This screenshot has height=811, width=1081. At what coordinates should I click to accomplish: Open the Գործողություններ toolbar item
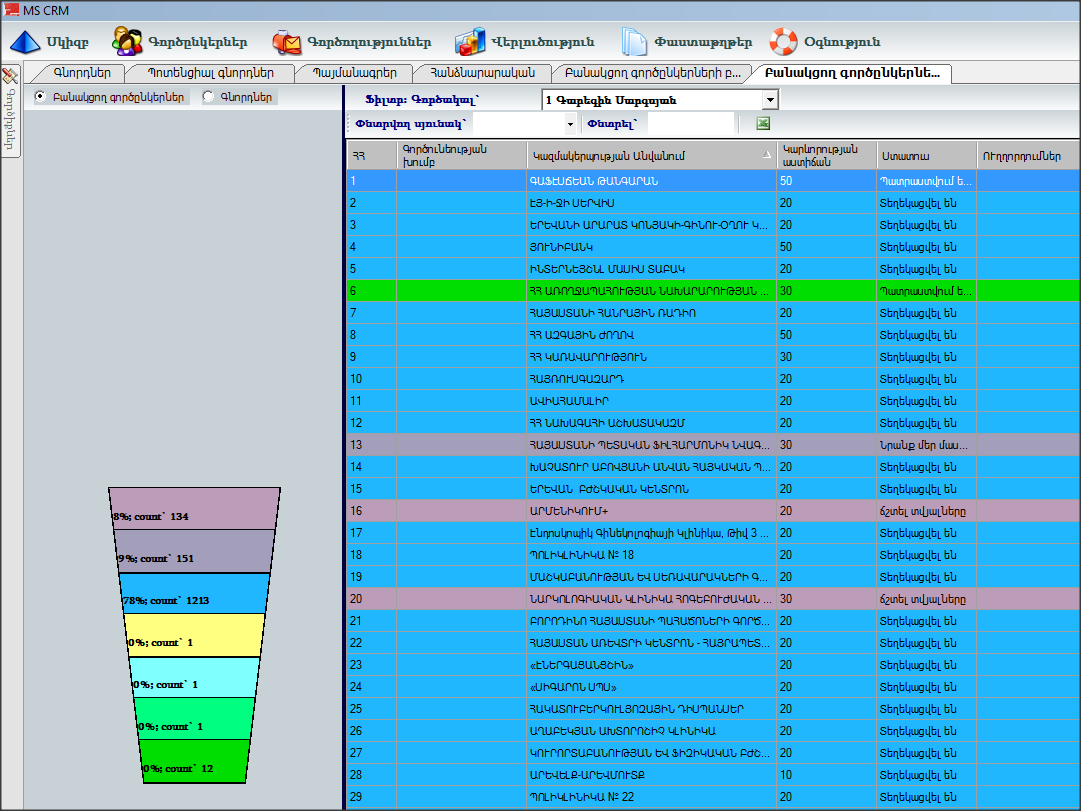(x=352, y=42)
